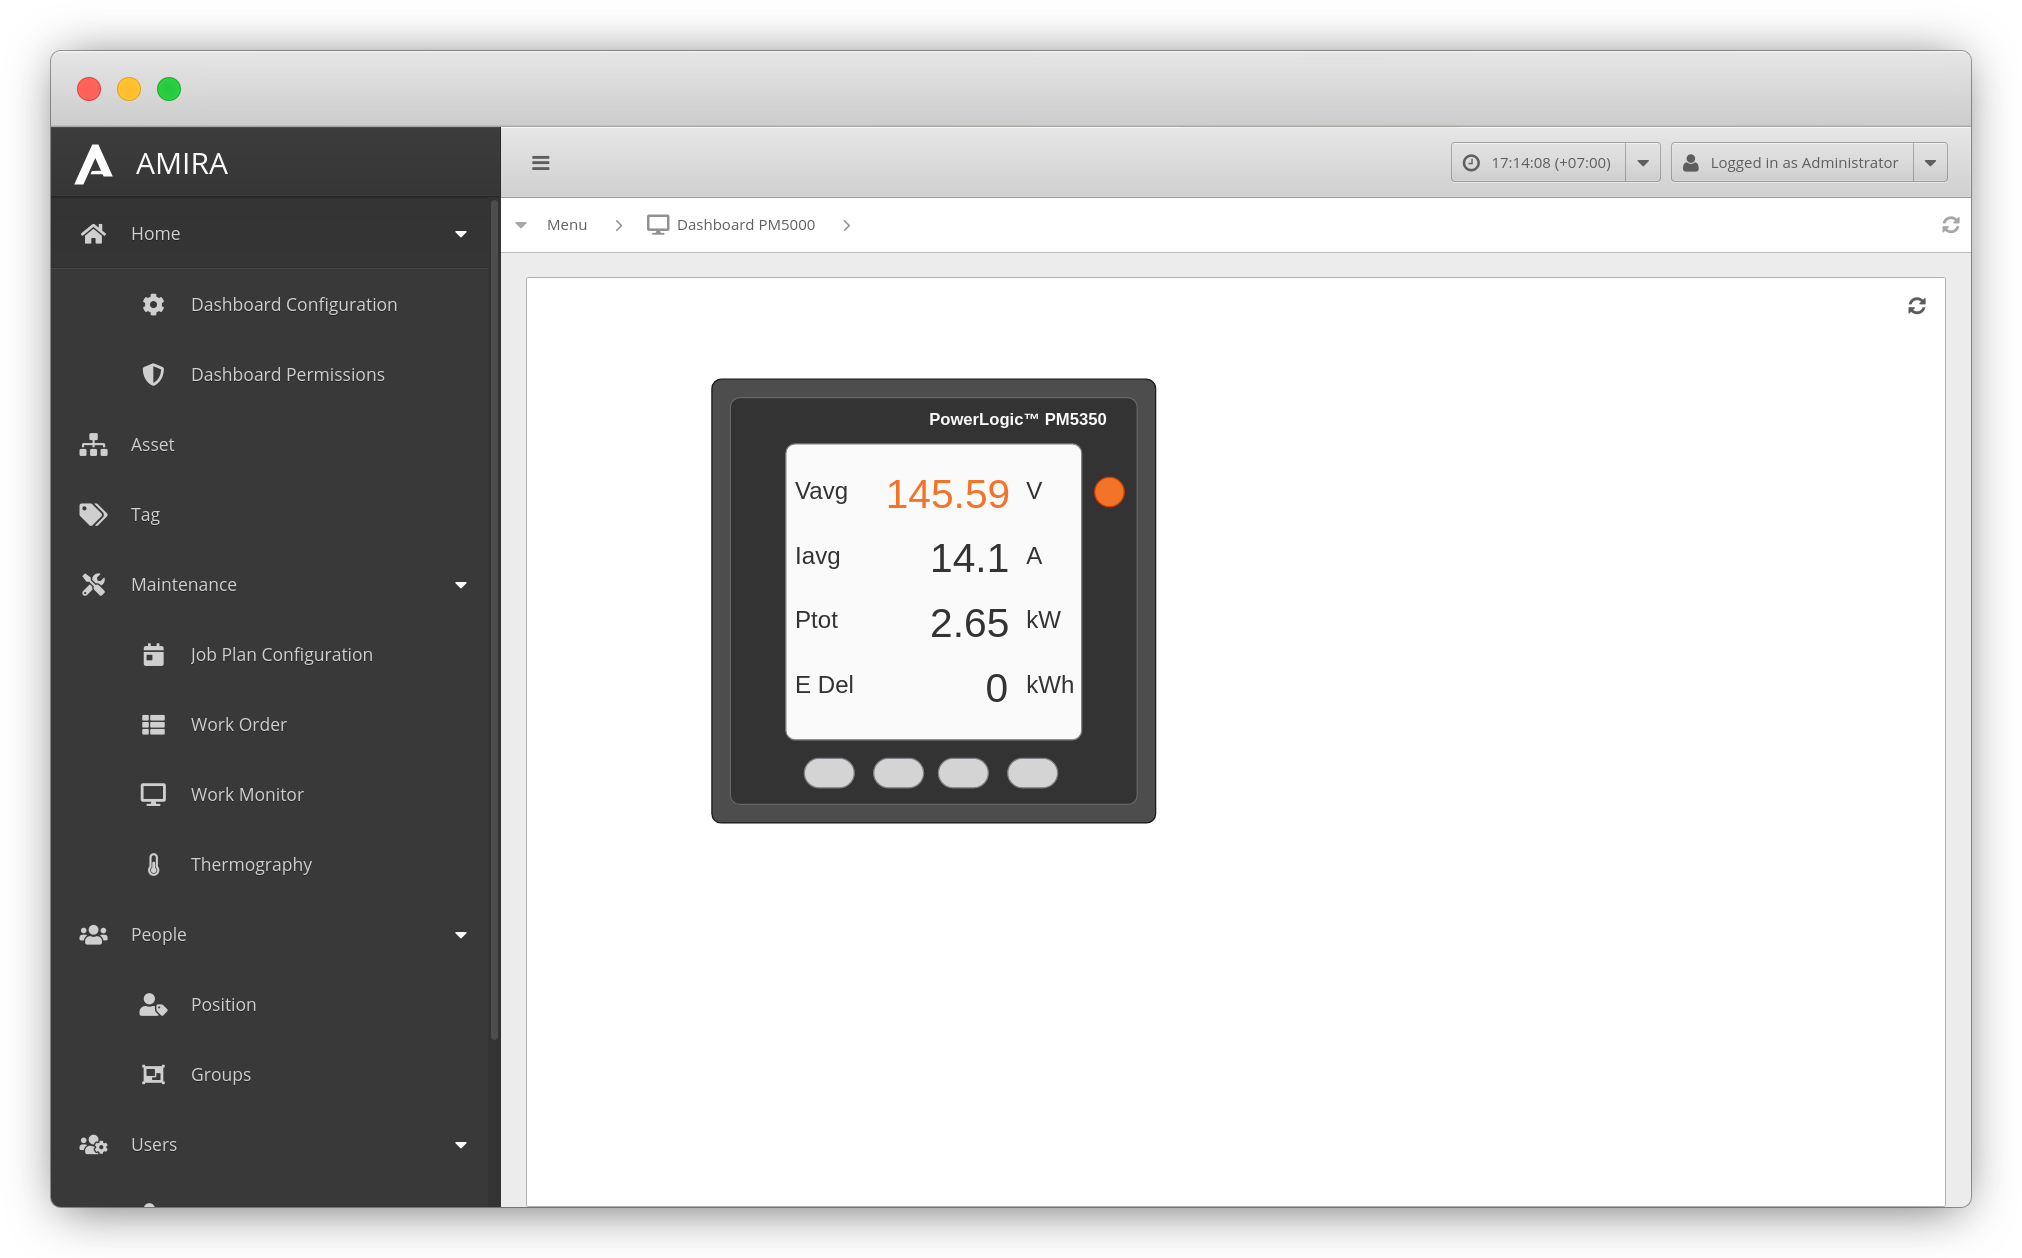The image size is (2022, 1258).
Task: Click the hamburger menu toggle icon
Action: click(540, 163)
